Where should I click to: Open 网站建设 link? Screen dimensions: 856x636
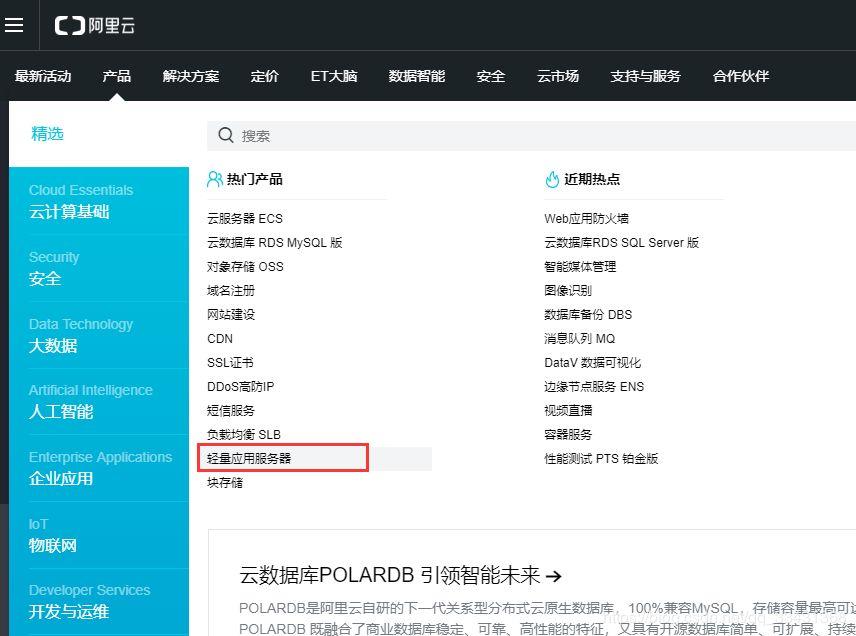pos(231,314)
